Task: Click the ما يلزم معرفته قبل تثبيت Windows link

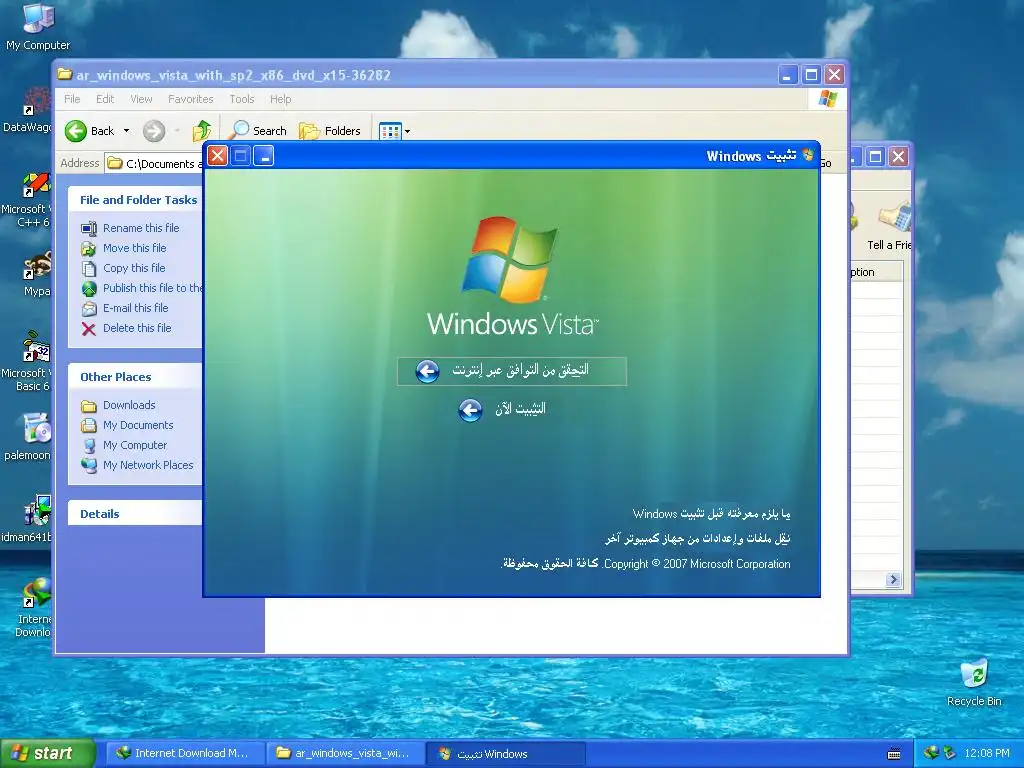Action: [711, 514]
